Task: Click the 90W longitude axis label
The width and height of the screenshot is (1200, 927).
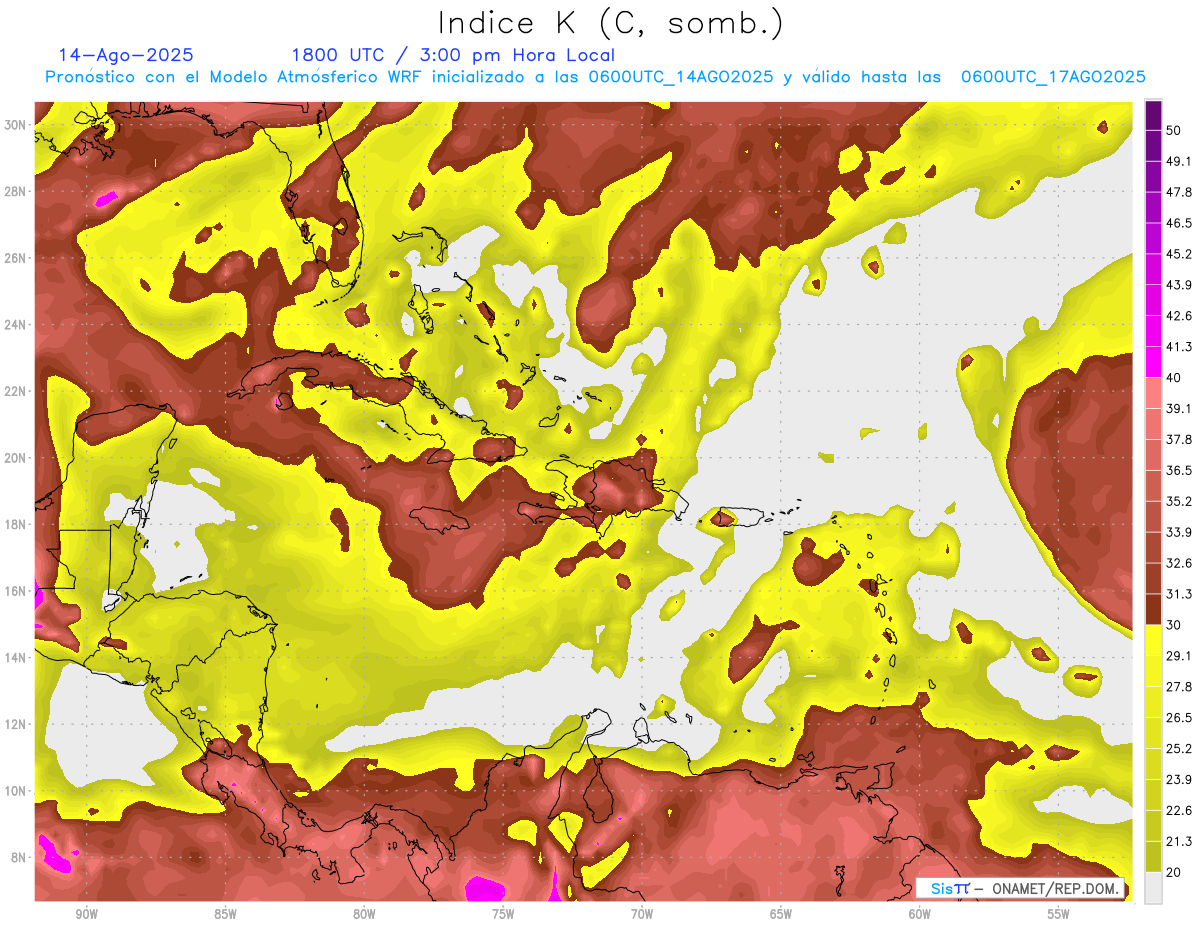Action: click(x=86, y=914)
